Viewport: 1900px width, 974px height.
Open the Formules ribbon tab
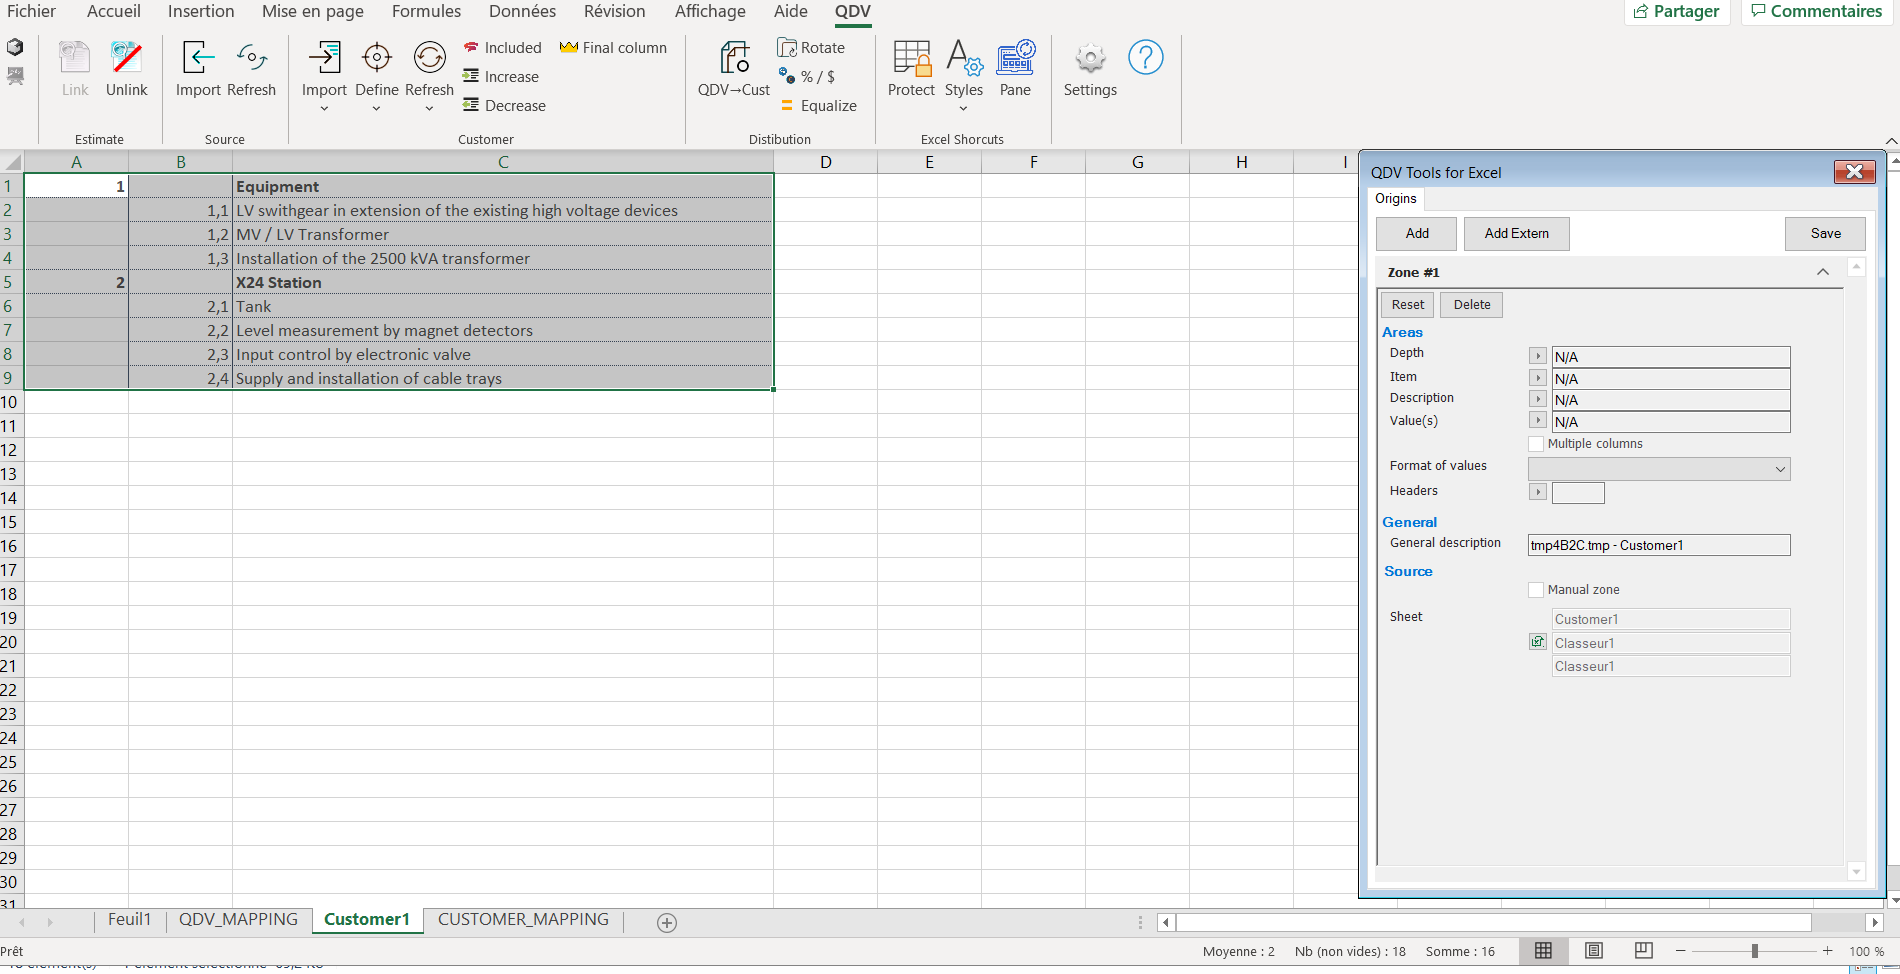[426, 12]
